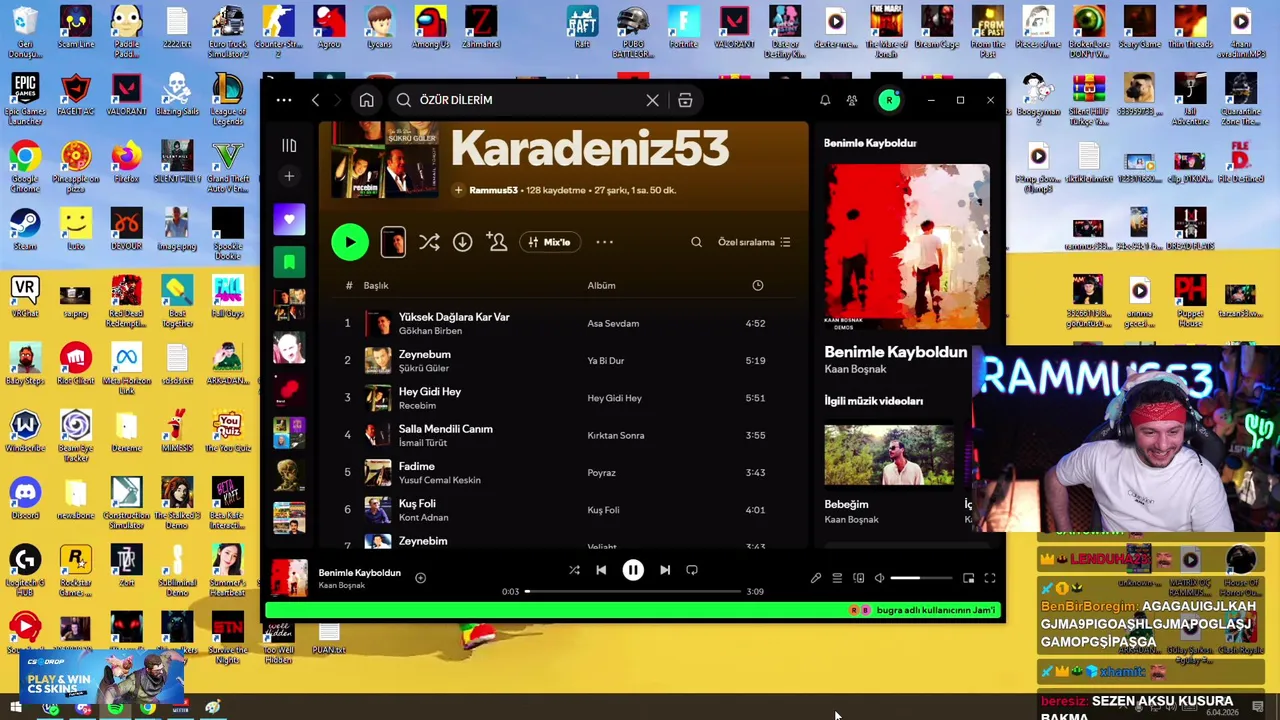Open more options for Karadeniz53 playlist

point(605,242)
